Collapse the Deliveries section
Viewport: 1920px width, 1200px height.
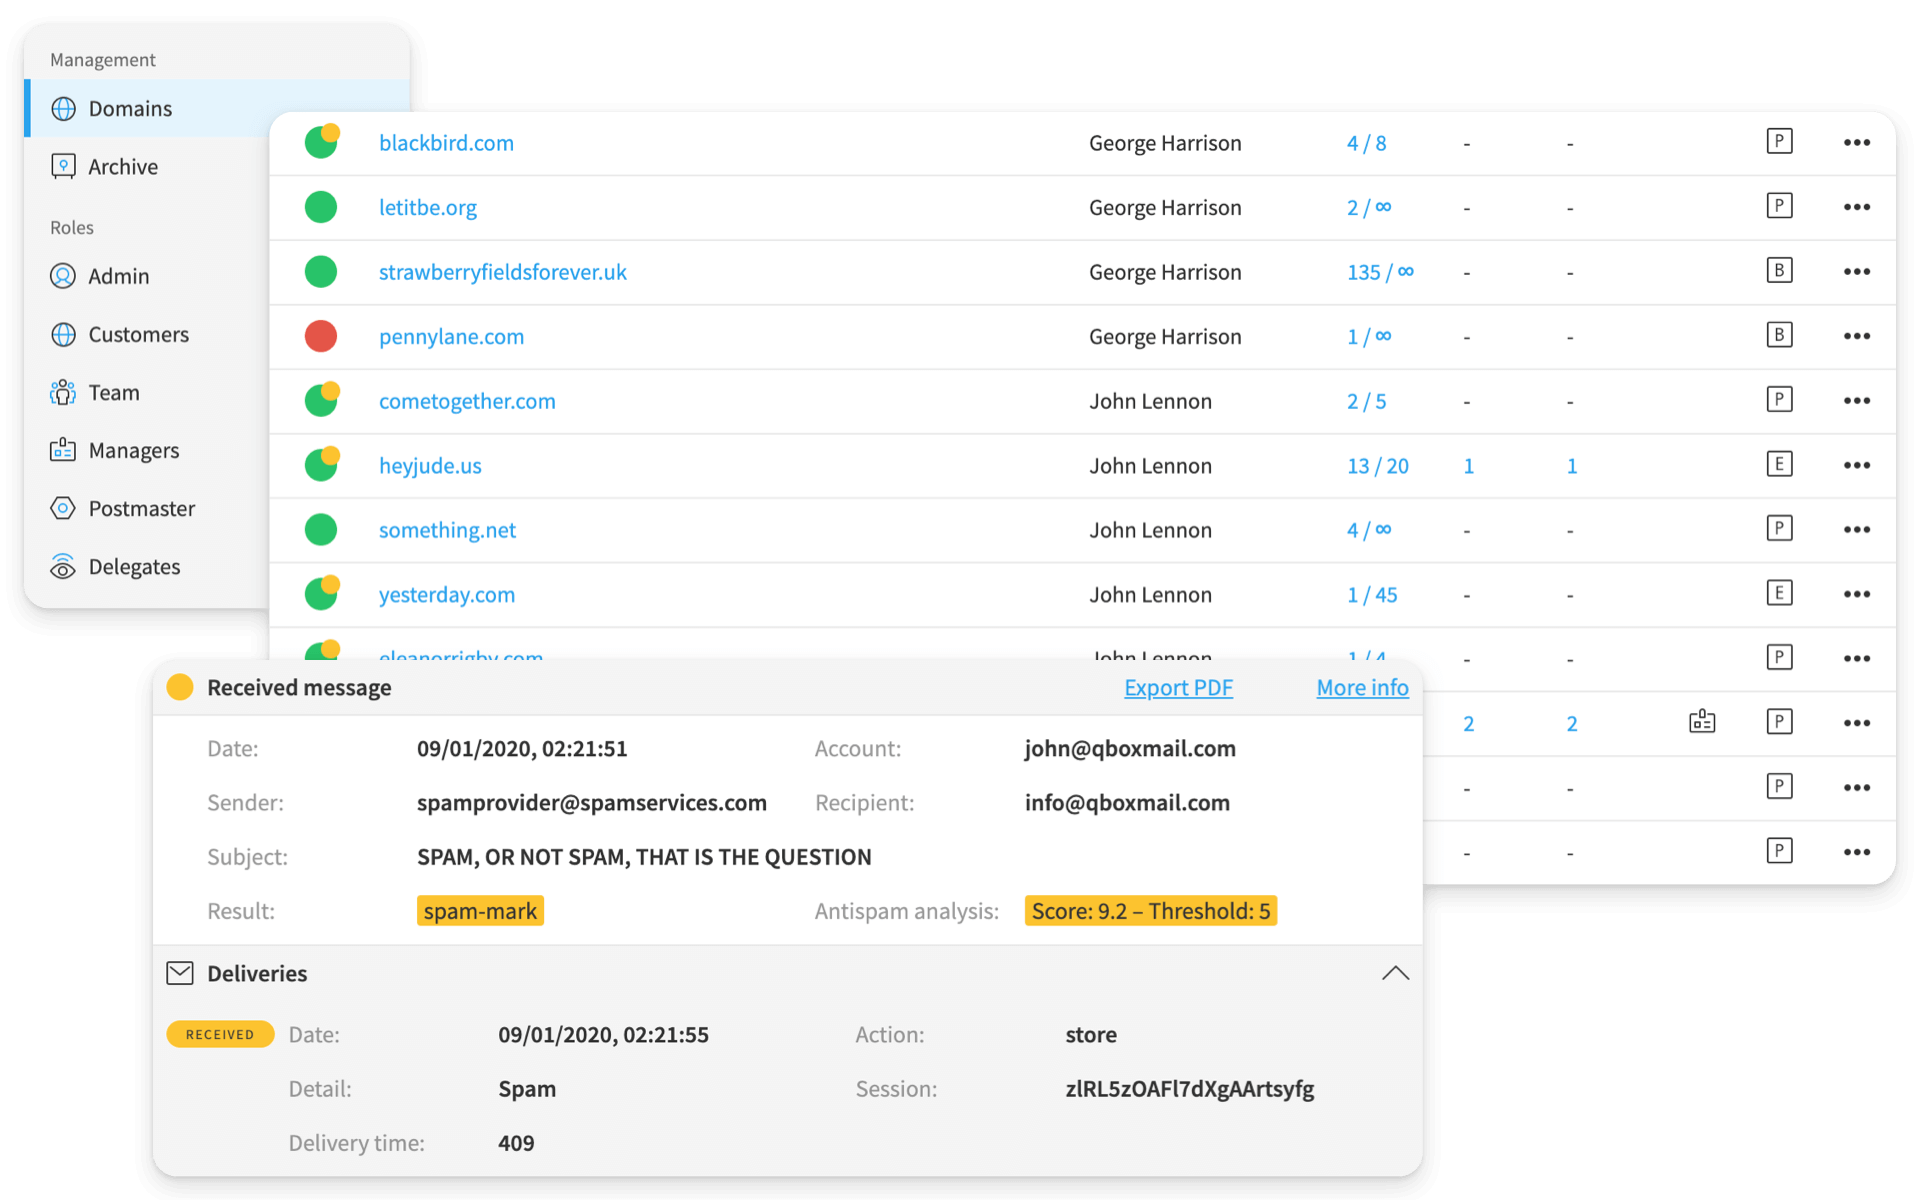[x=1395, y=972]
